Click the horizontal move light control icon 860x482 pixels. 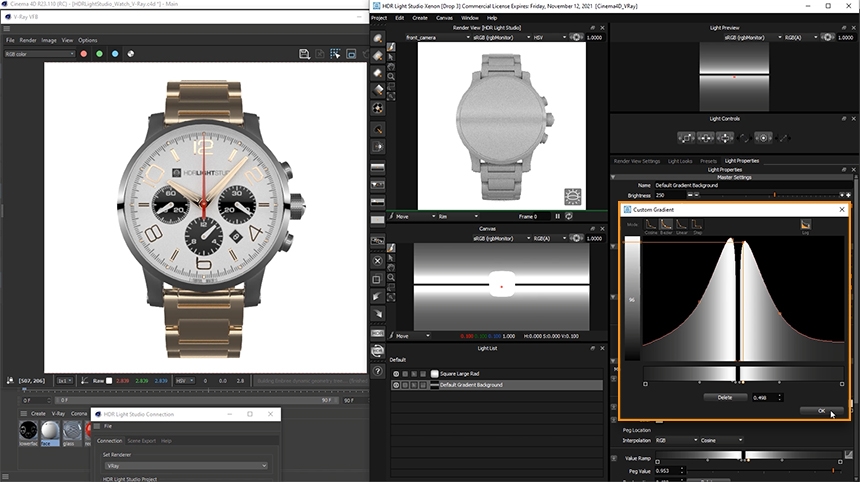705,138
